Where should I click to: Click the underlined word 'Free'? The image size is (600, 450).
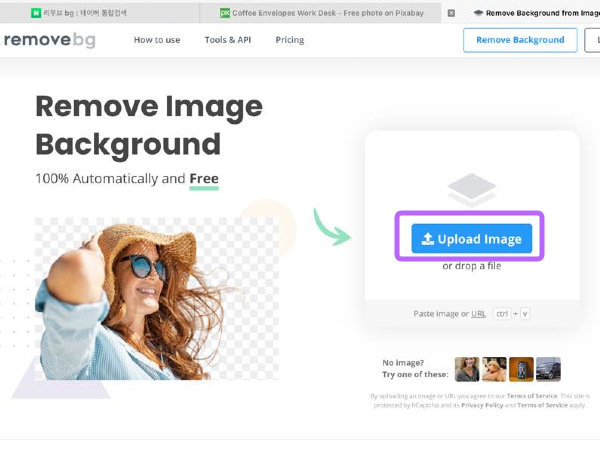click(x=204, y=179)
